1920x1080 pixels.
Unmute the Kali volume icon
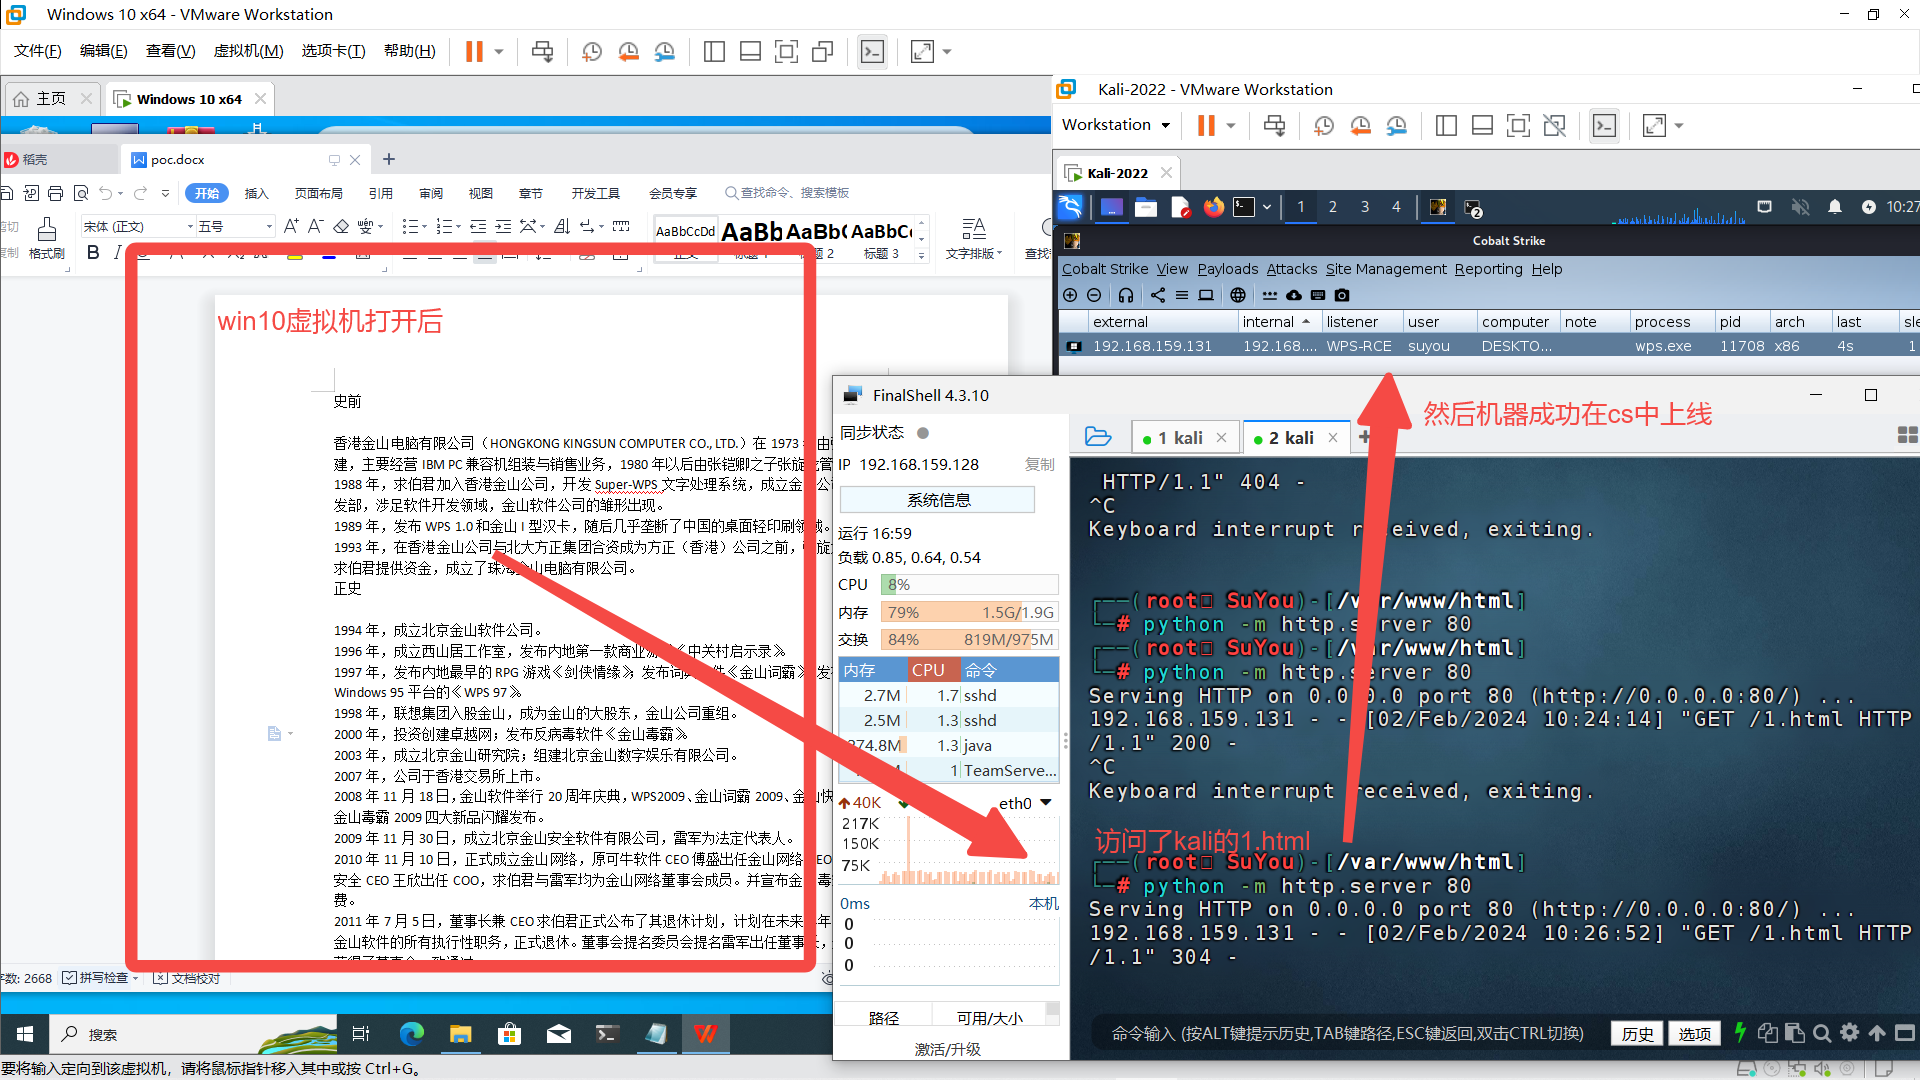[x=1800, y=207]
